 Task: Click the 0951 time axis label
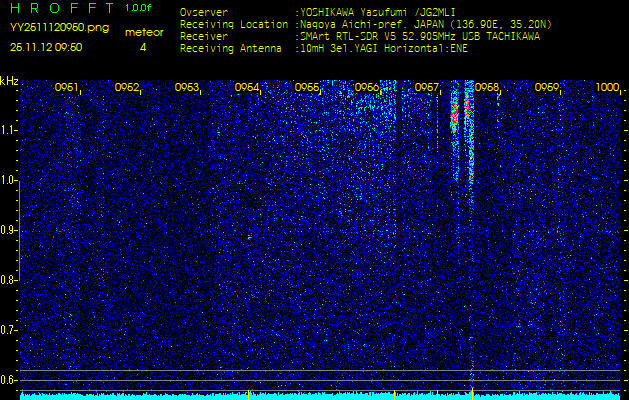coord(66,87)
